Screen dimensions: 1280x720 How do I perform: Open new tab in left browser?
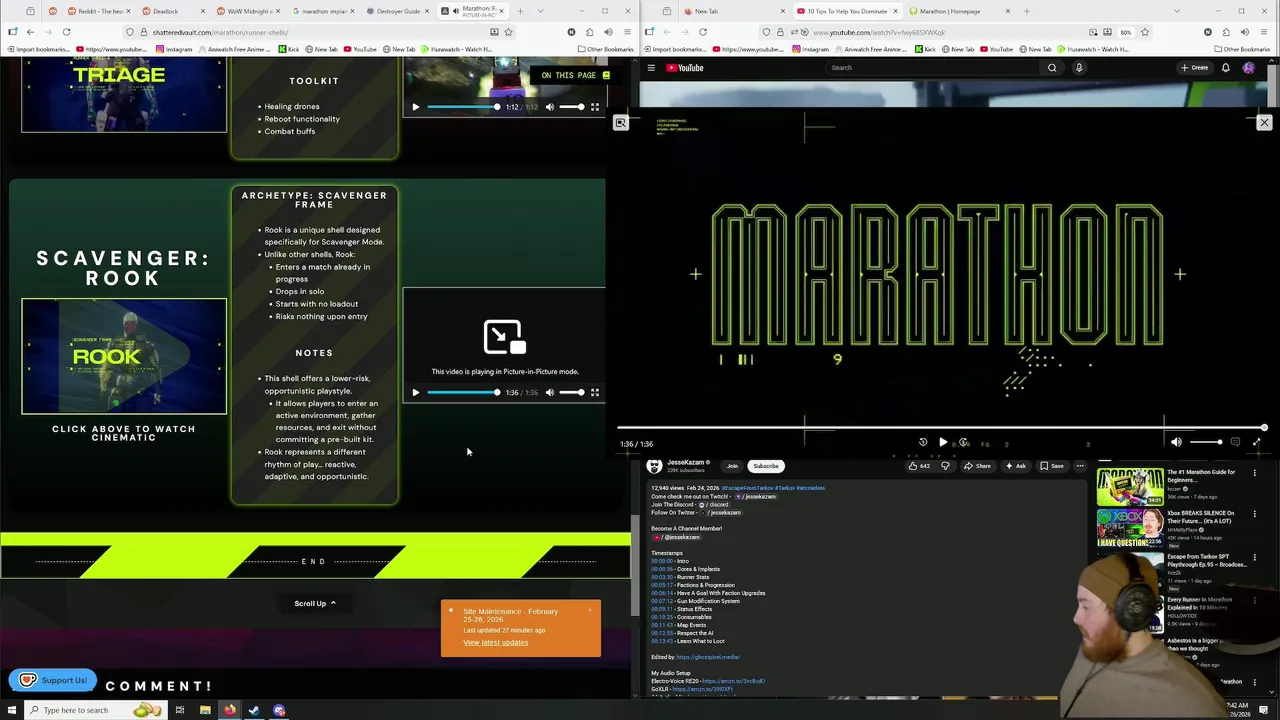click(x=520, y=11)
